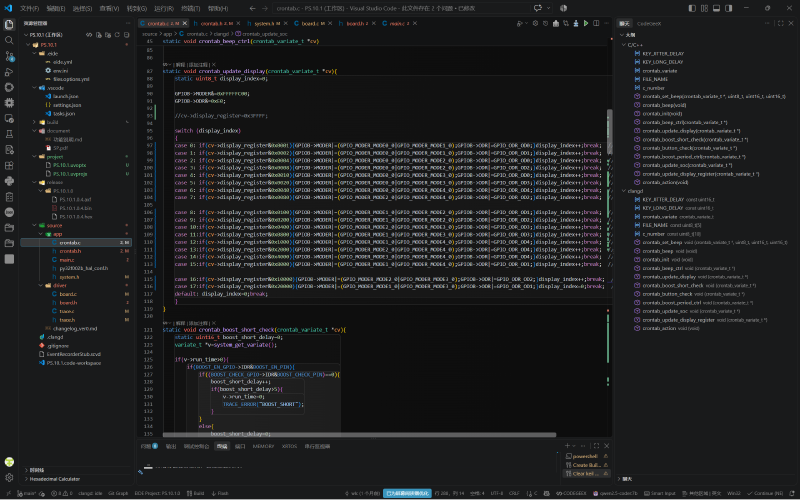This screenshot has width=800, height=500.
Task: Collapse the .vscode folder
Action: [34, 88]
